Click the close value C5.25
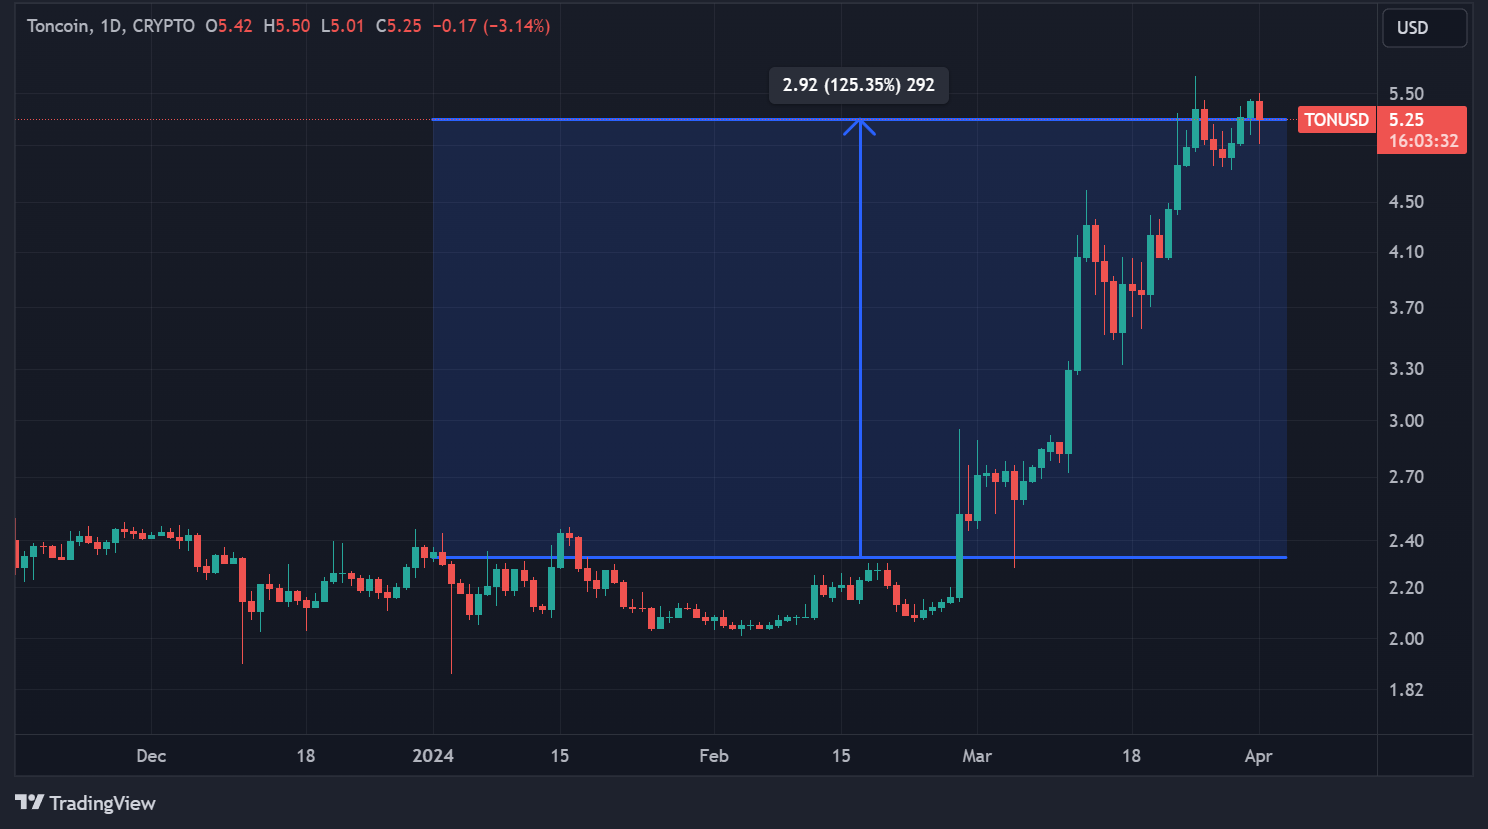 click(399, 26)
